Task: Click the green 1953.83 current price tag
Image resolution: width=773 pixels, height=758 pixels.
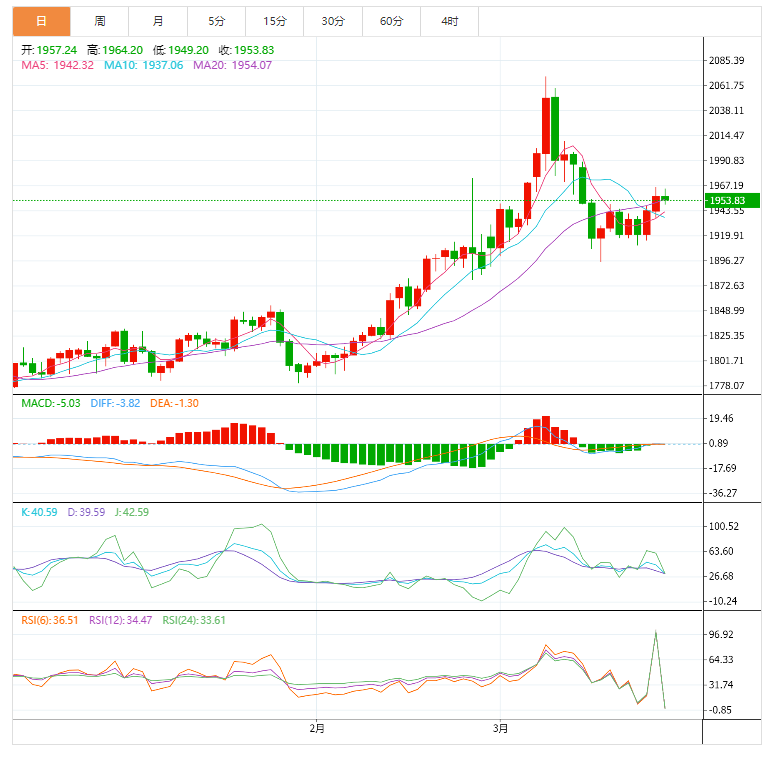Action: click(733, 201)
